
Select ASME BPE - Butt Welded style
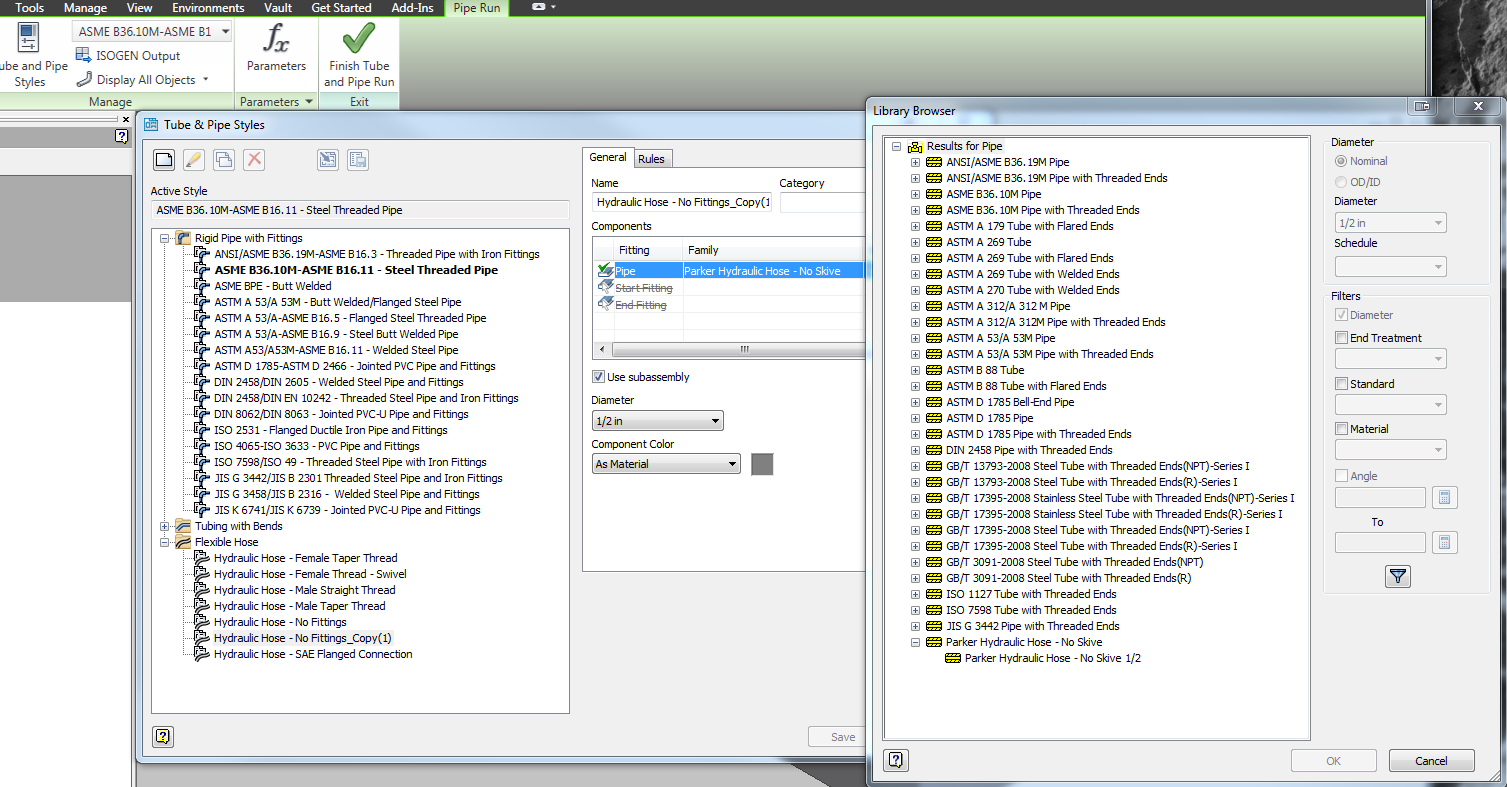tap(273, 286)
